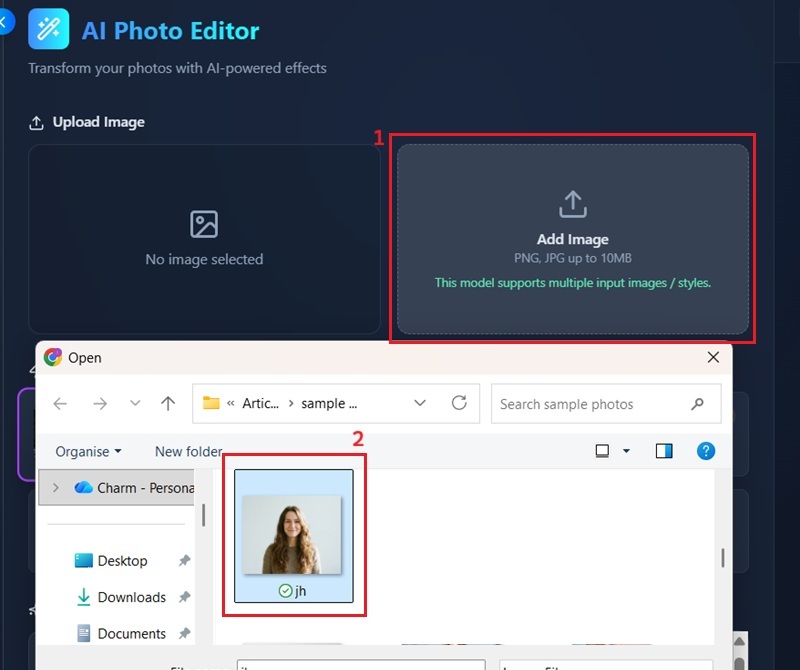Refresh the sample photos folder
This screenshot has height=670, width=800.
[459, 403]
